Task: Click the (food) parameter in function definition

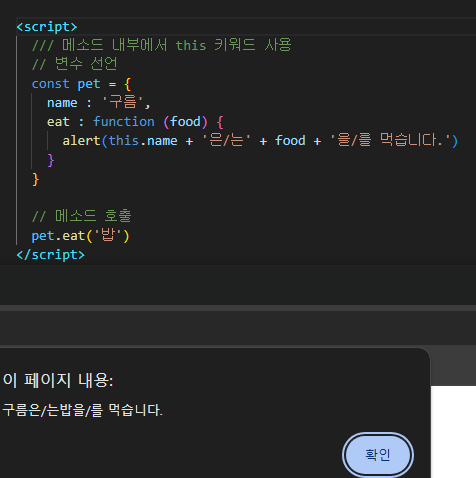Action: (185, 122)
